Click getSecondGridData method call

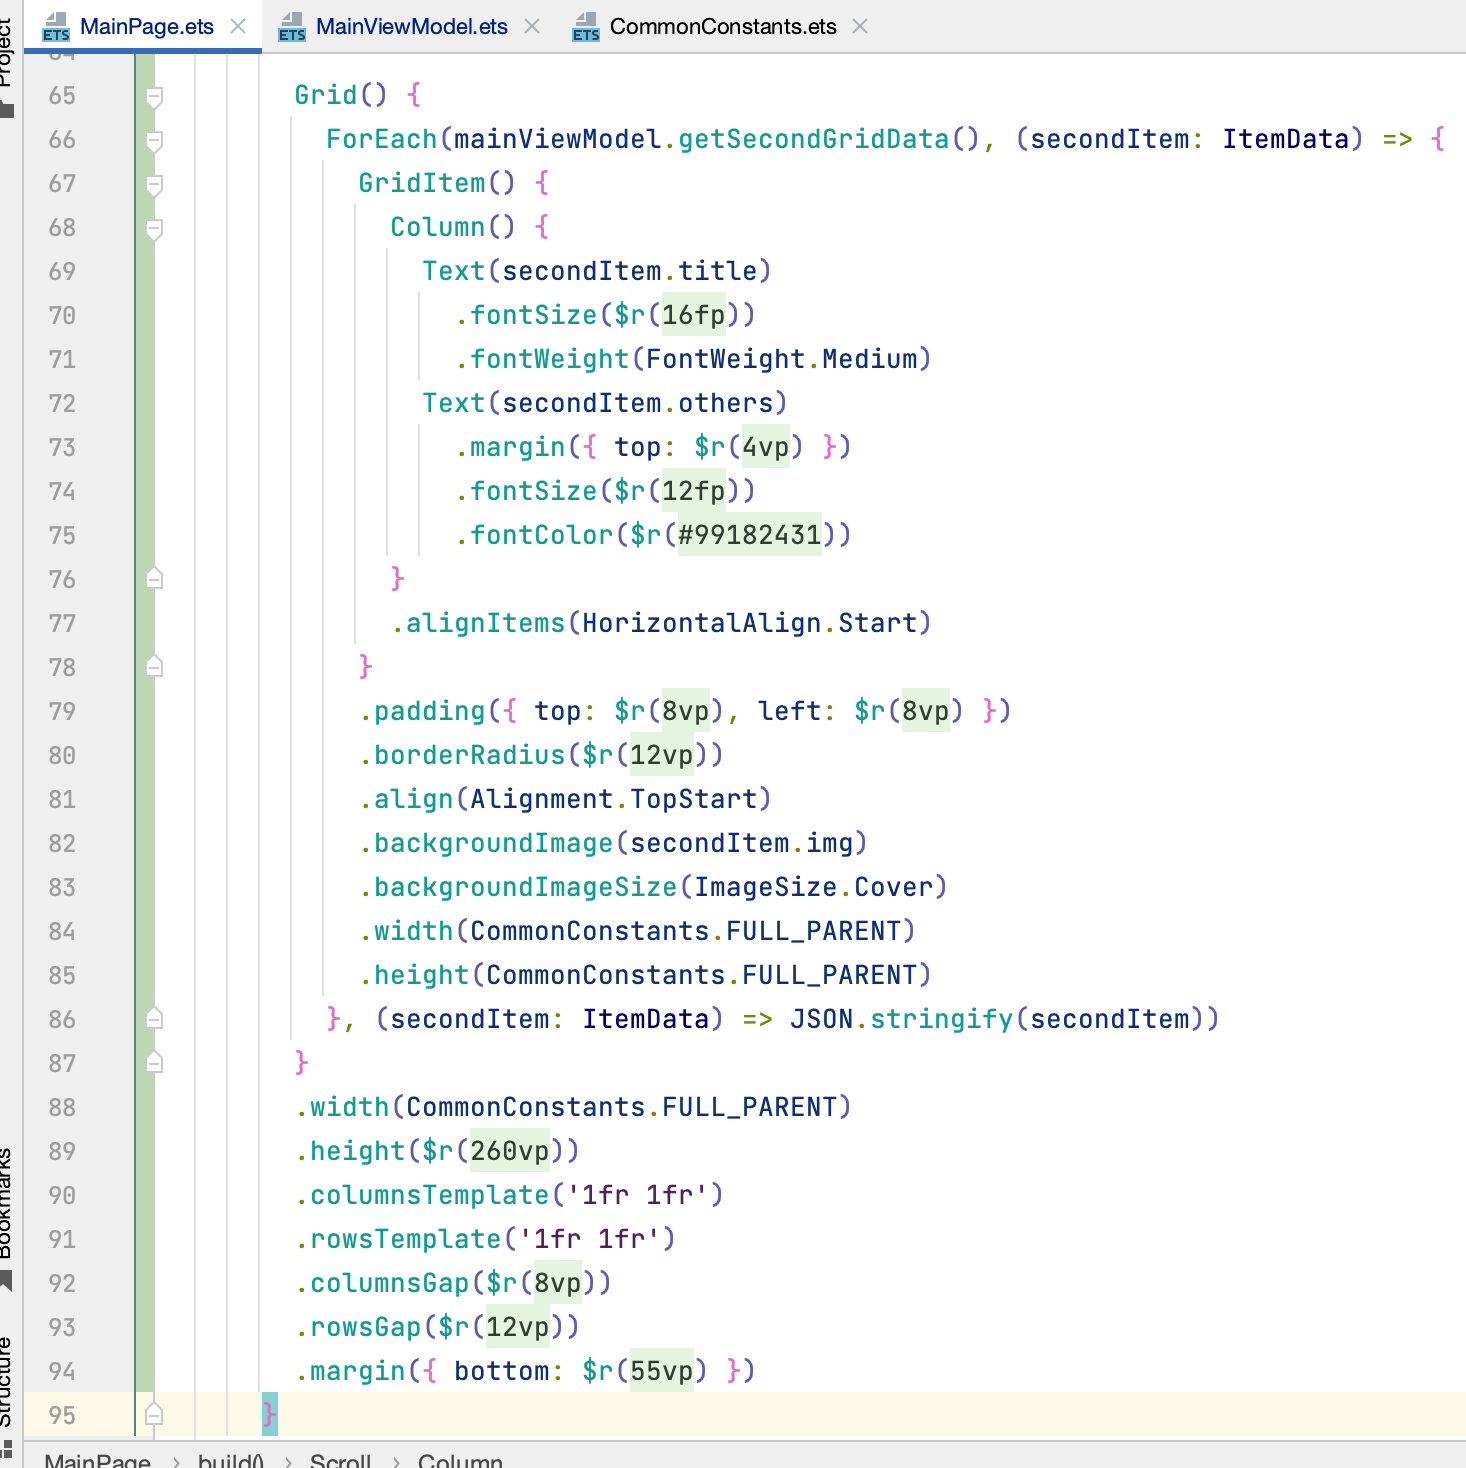click(814, 139)
